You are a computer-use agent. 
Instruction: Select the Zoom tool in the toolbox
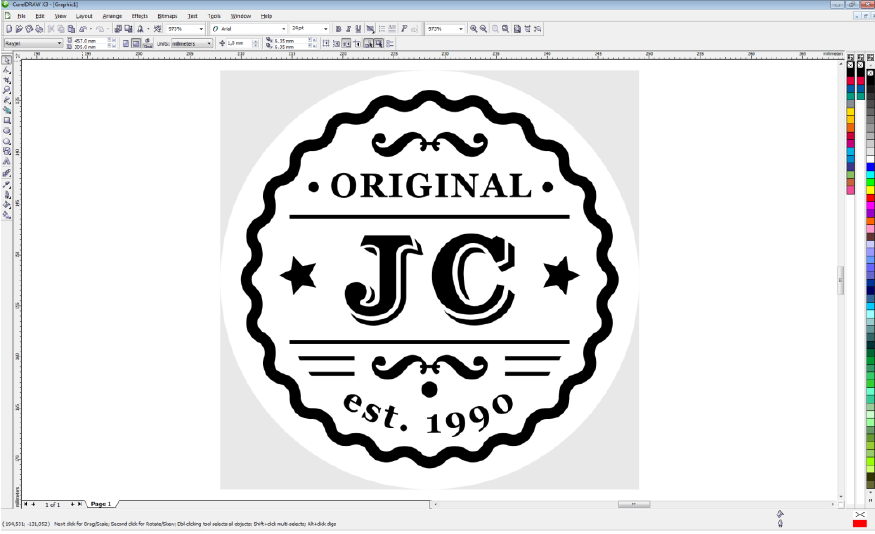[7, 90]
